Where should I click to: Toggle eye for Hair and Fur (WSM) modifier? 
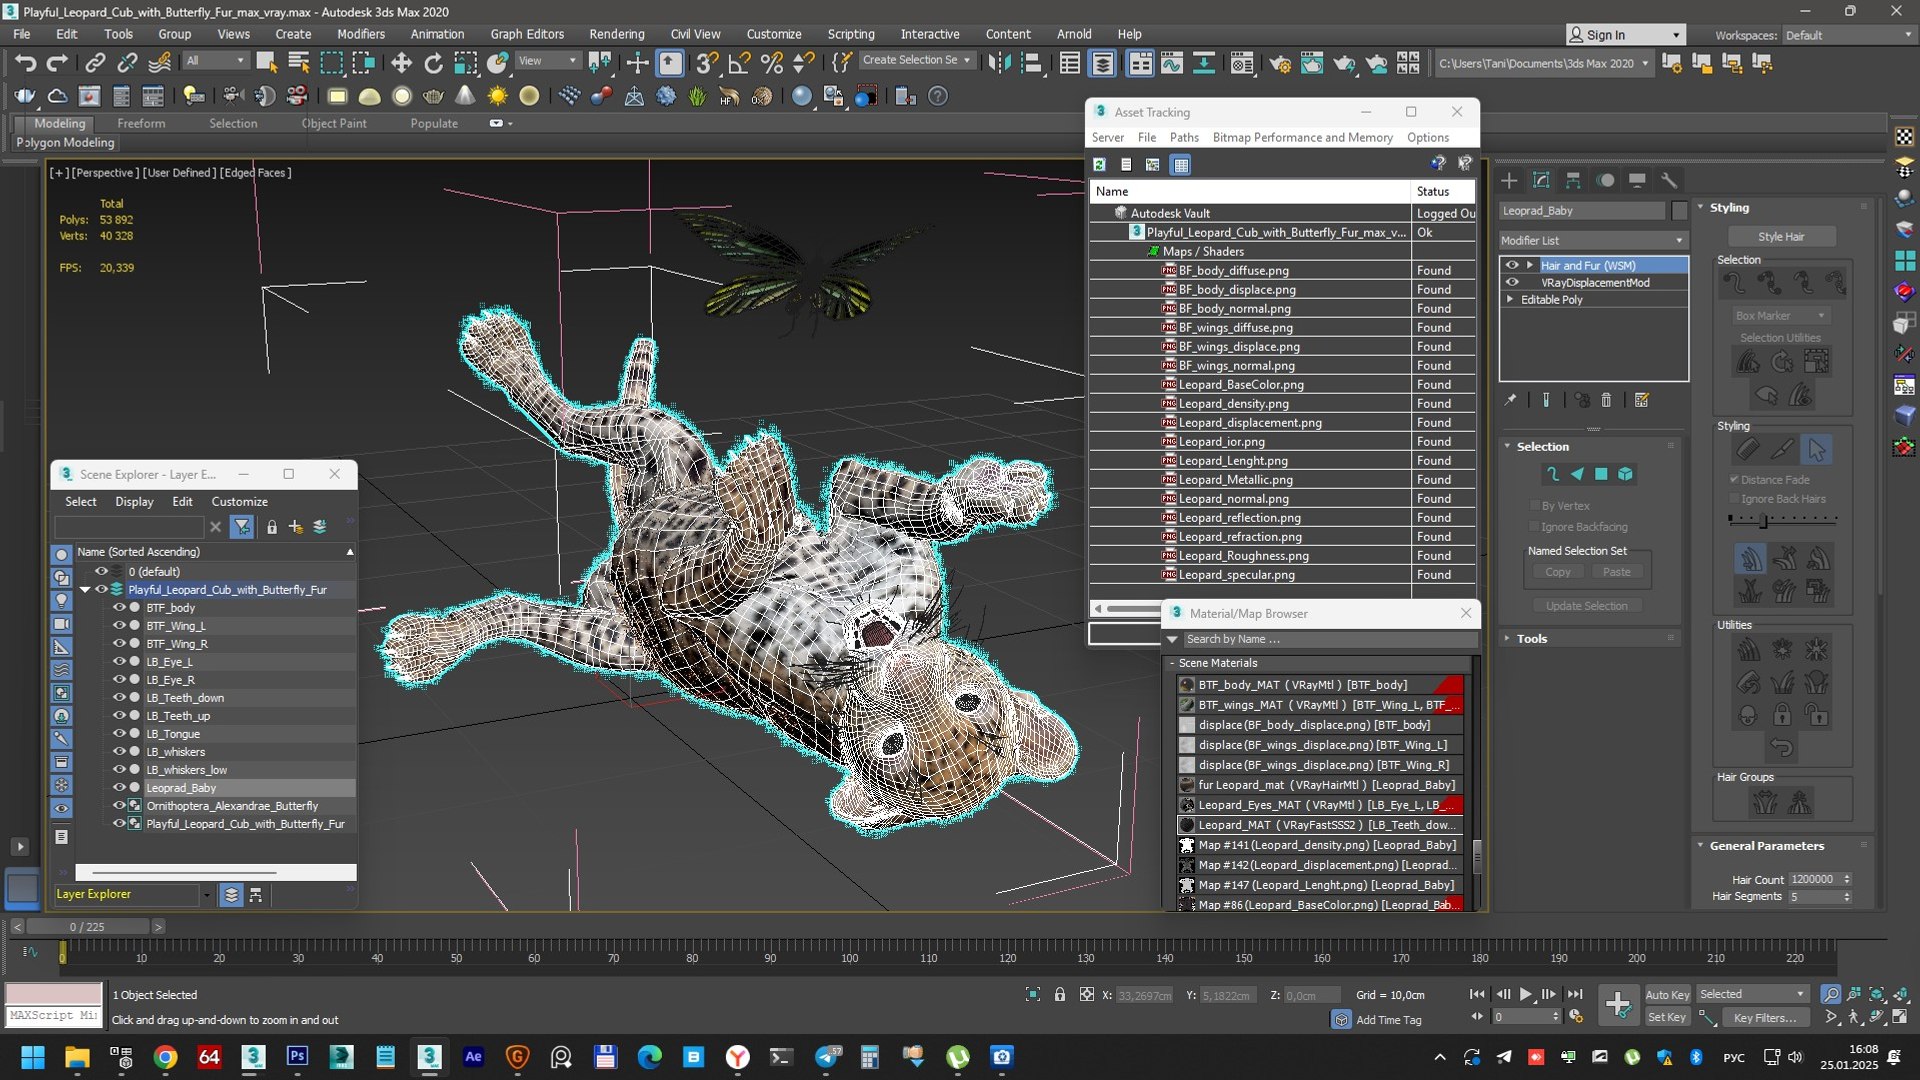tap(1512, 265)
